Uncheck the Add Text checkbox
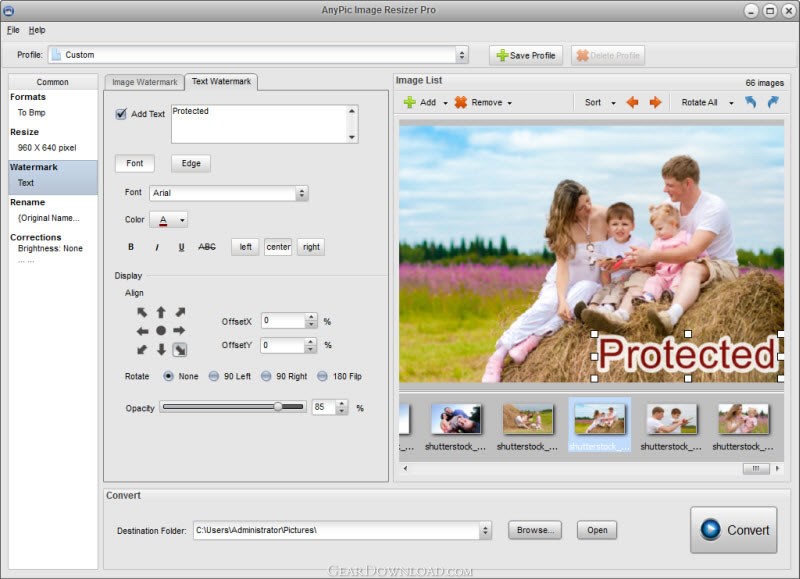The width and height of the screenshot is (800, 579). pos(121,114)
